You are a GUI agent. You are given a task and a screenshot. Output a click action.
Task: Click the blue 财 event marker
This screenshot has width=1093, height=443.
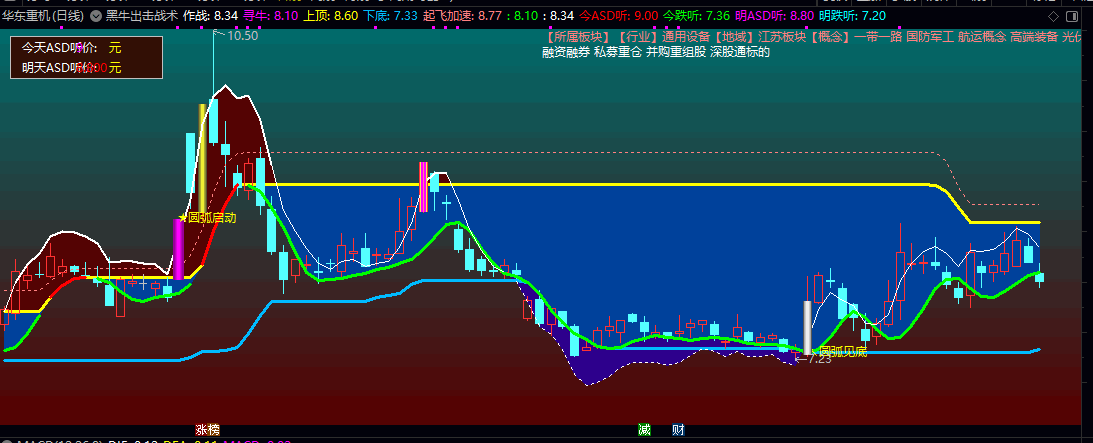678,430
